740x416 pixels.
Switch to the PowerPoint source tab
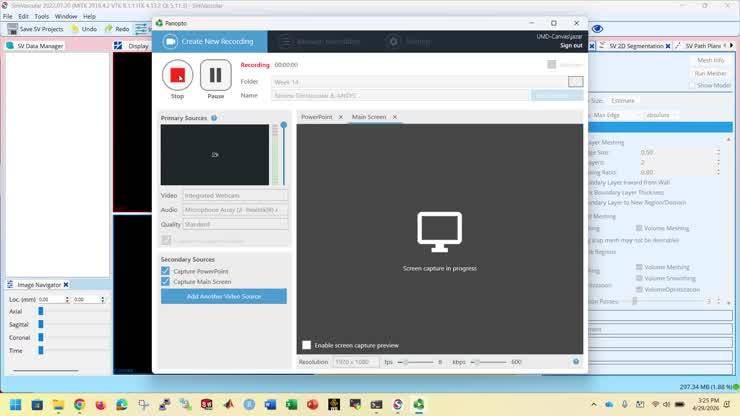click(317, 117)
